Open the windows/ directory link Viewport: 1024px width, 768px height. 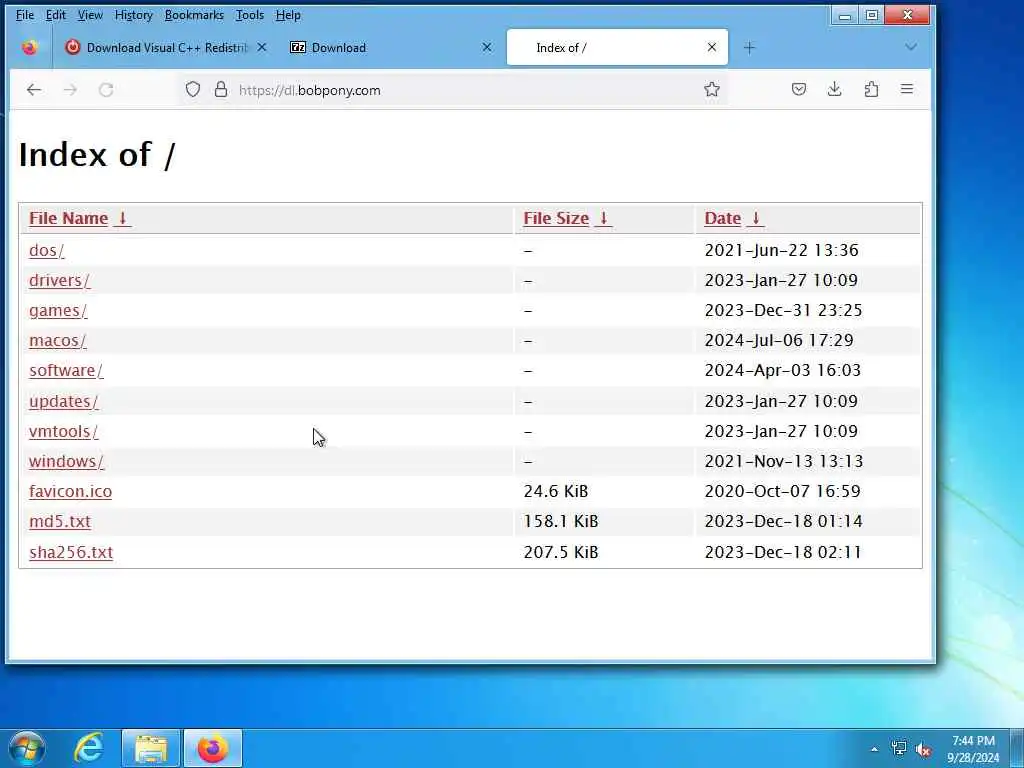pyautogui.click(x=66, y=461)
